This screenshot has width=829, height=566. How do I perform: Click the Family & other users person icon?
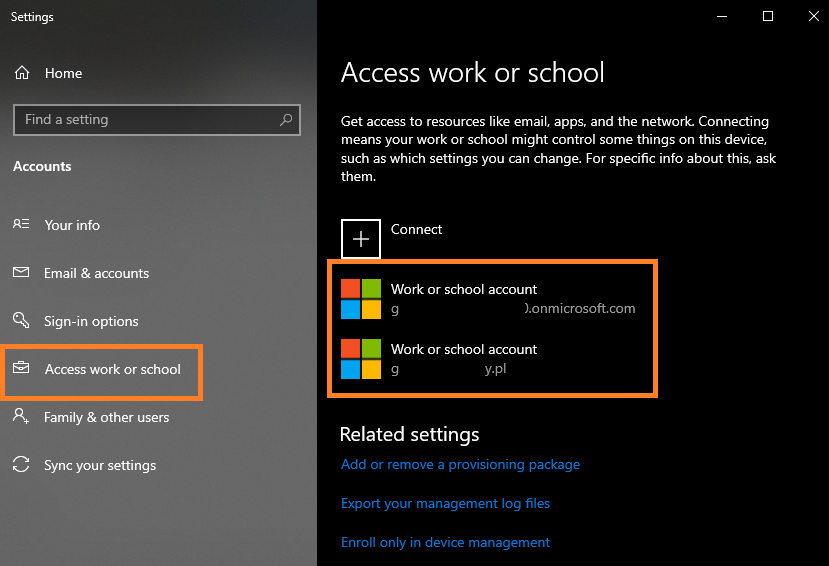click(x=21, y=416)
